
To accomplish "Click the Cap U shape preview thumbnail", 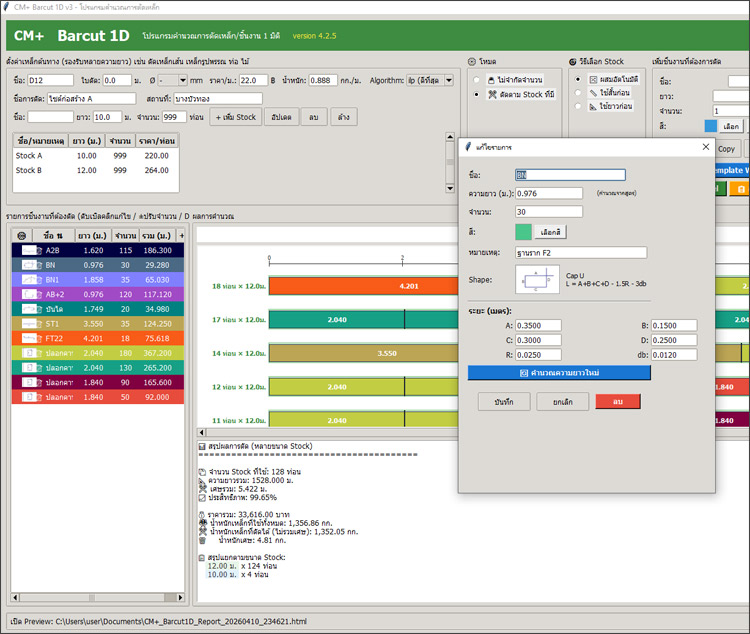I will [x=539, y=283].
